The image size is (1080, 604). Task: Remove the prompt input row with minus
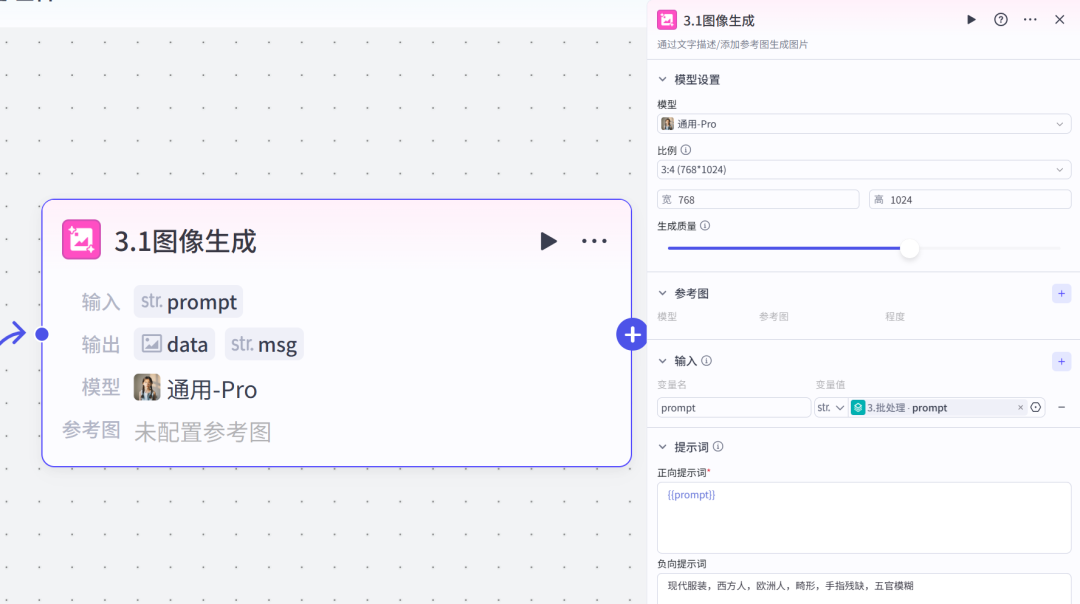[x=1061, y=408]
